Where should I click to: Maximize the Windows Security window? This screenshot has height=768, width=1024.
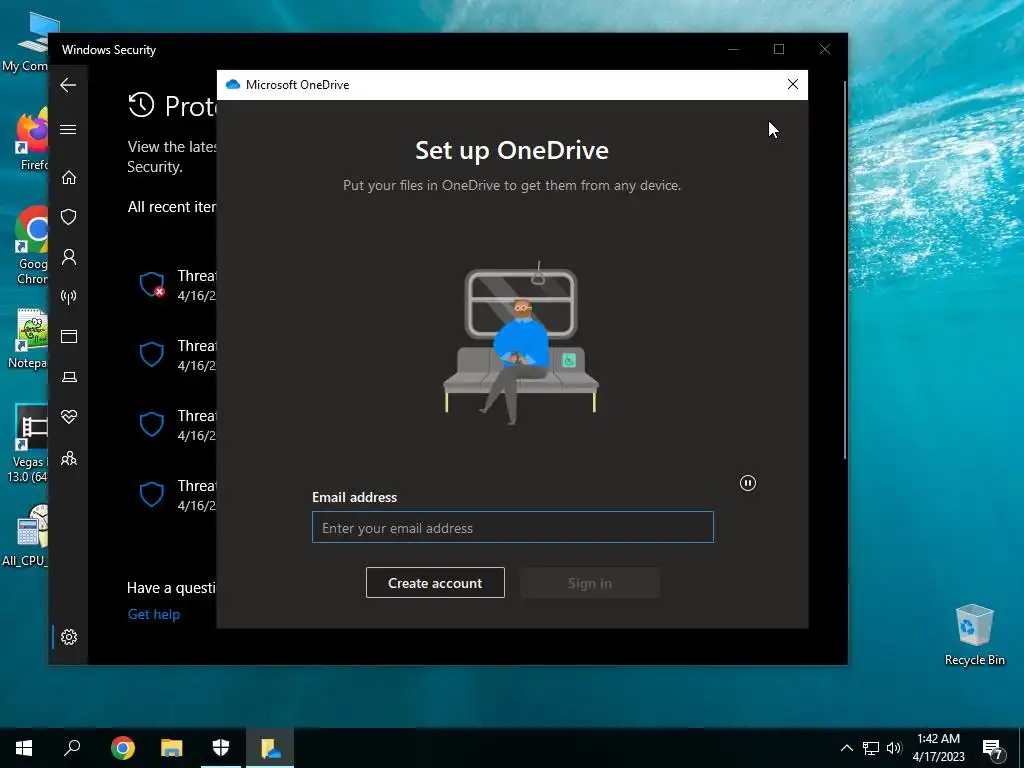click(x=778, y=49)
